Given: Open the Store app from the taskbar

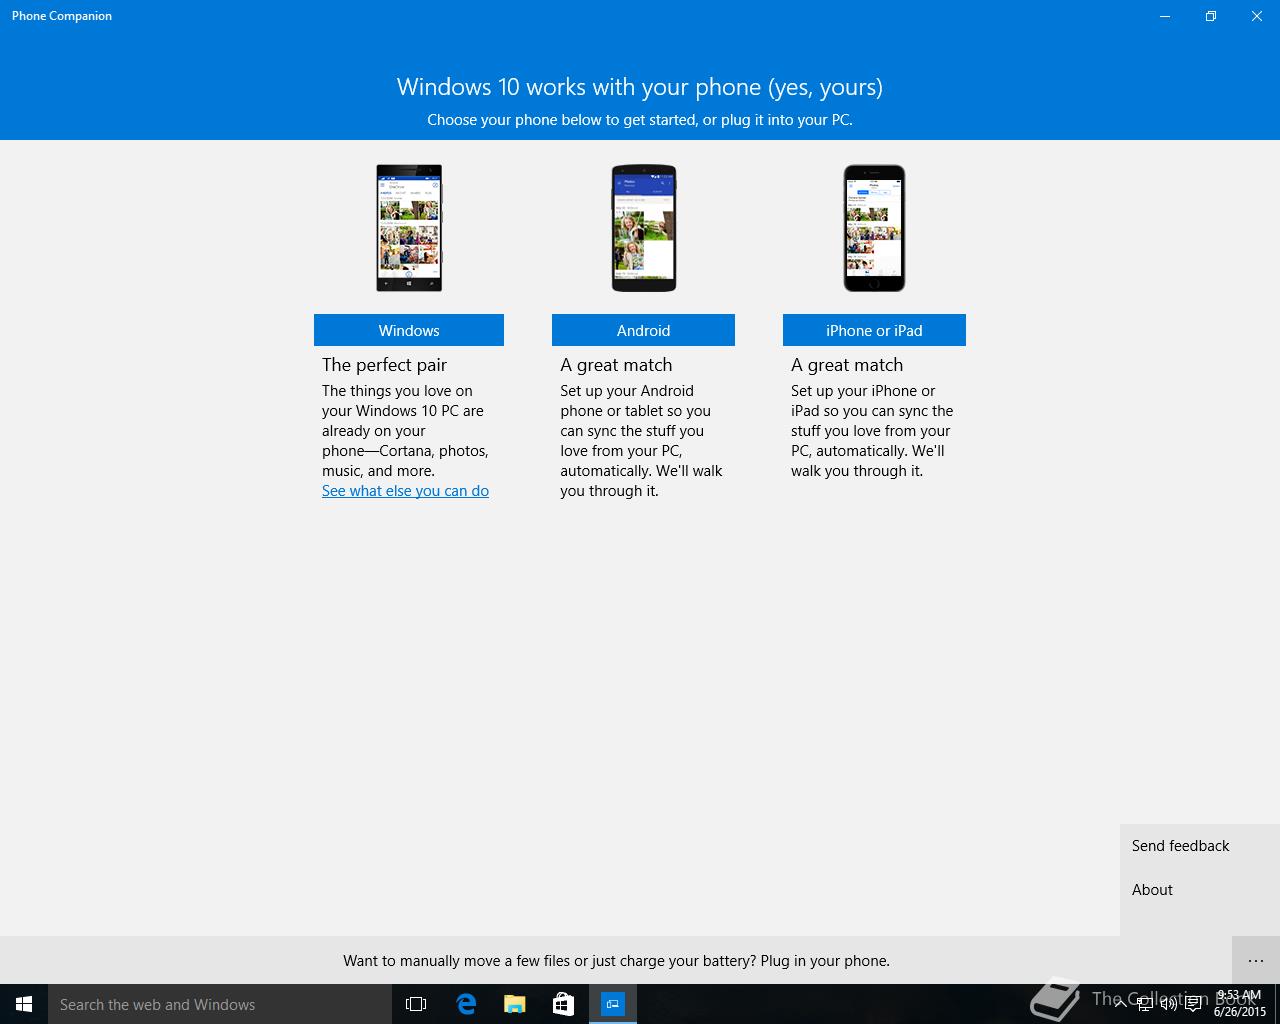Looking at the screenshot, I should point(563,1004).
